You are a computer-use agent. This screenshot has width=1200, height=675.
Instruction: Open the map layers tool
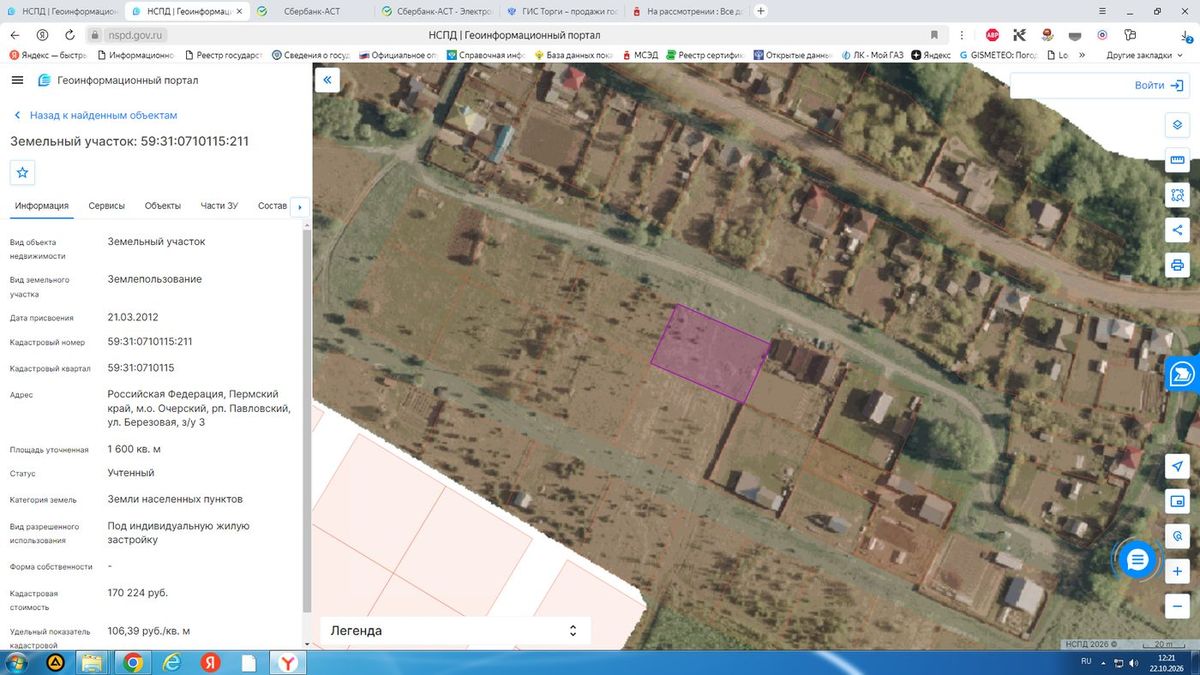1177,126
